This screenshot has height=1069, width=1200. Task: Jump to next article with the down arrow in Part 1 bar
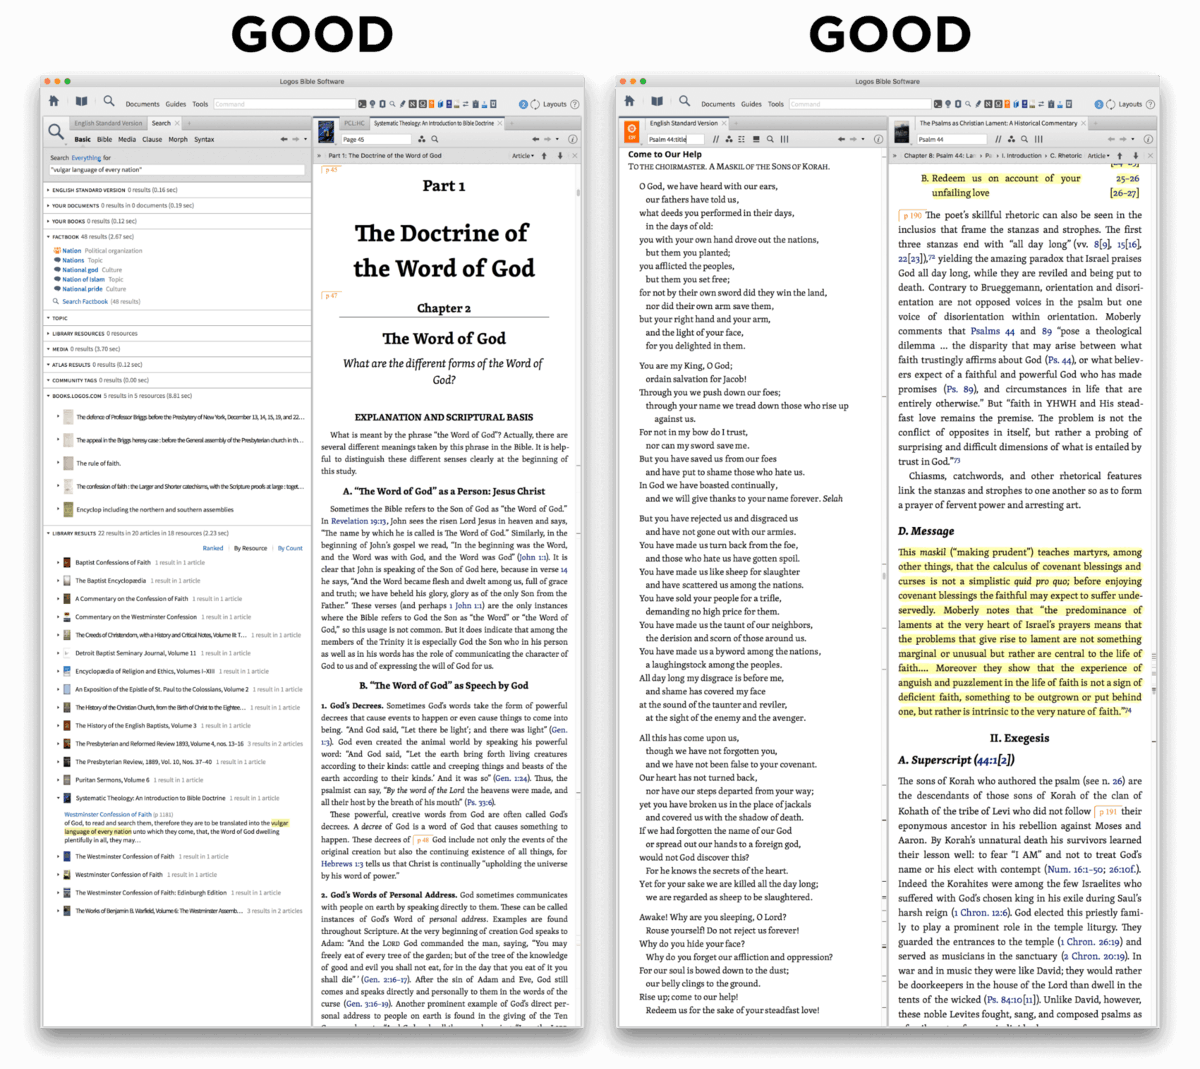point(560,156)
